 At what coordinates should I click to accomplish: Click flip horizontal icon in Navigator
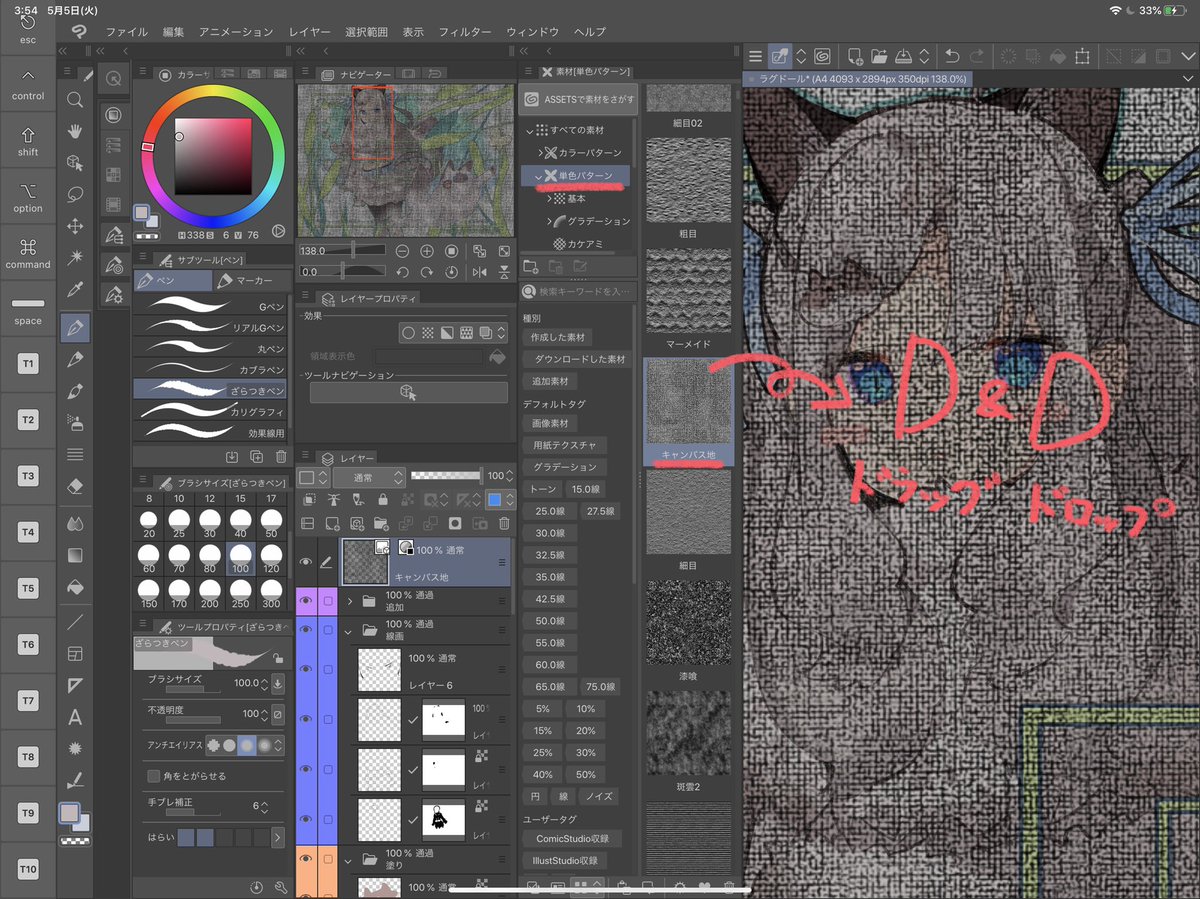point(479,271)
